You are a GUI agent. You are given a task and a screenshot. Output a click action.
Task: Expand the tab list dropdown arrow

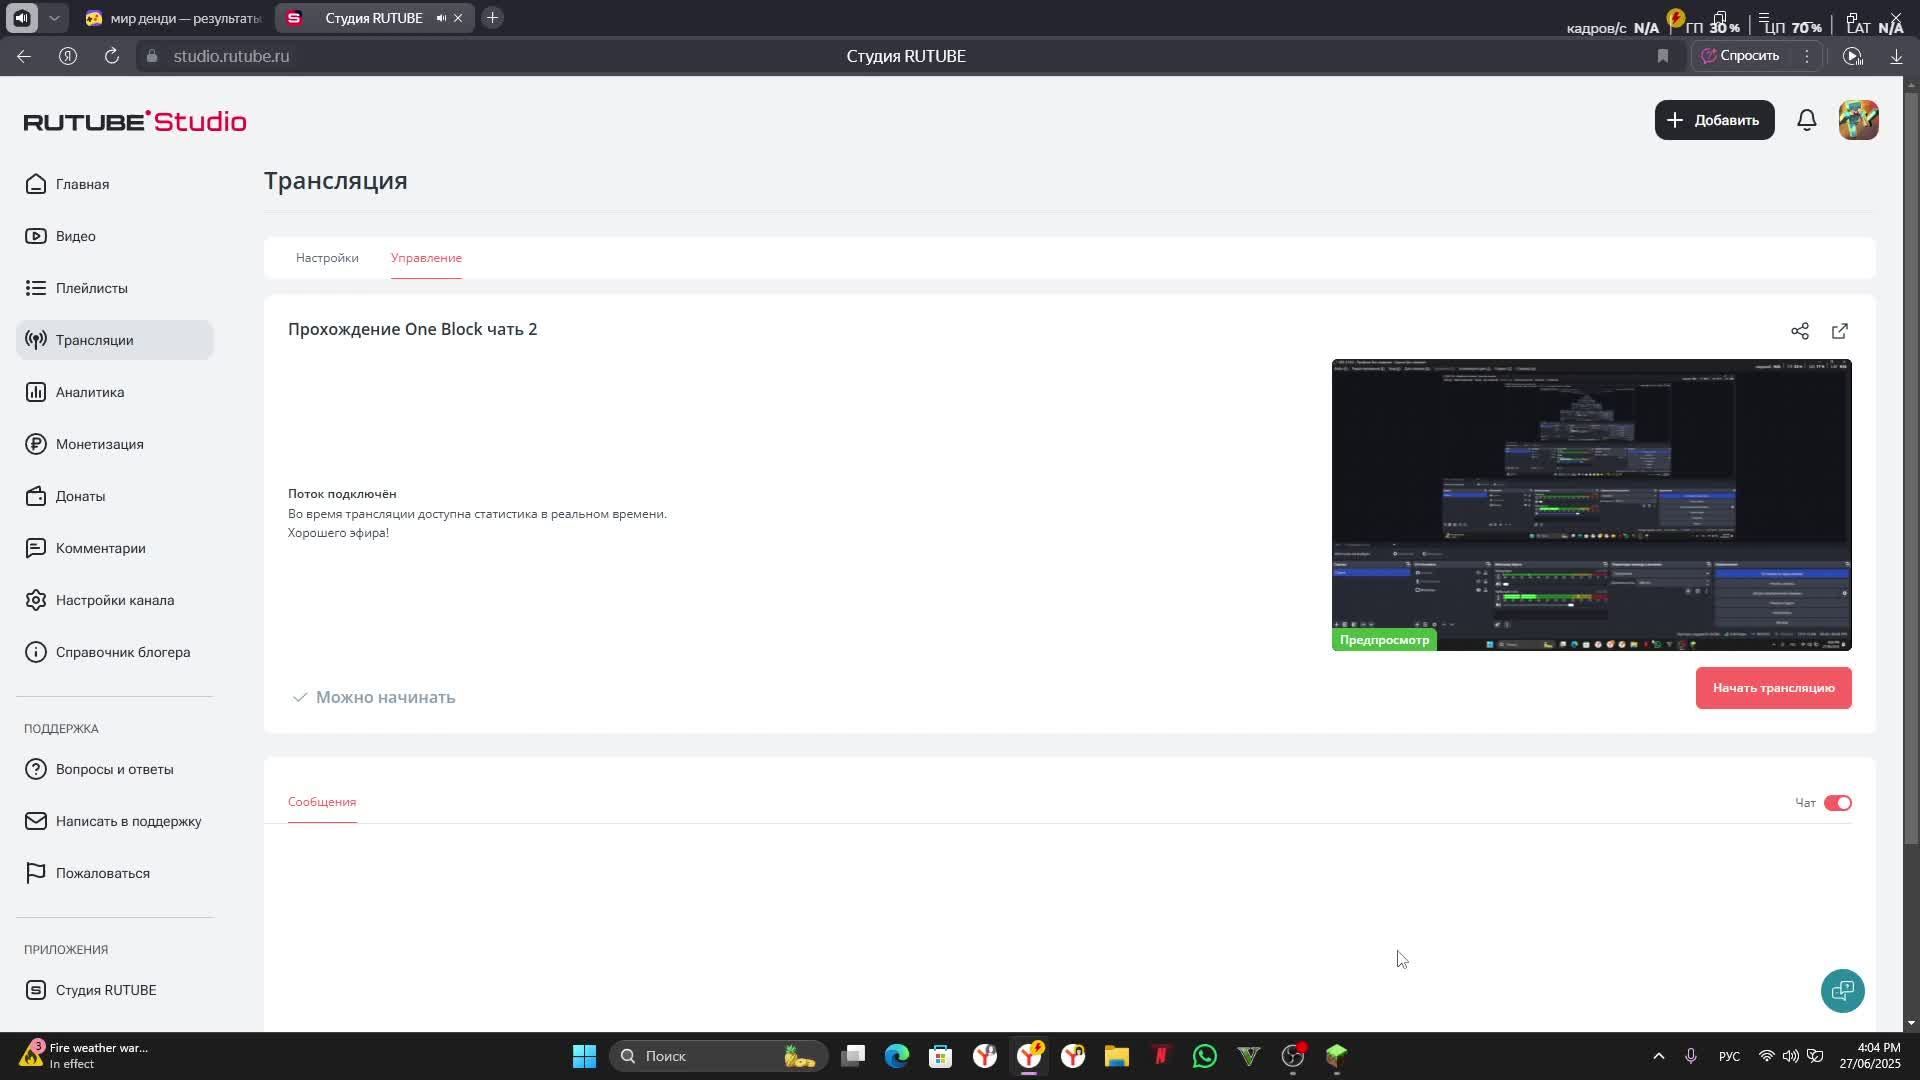tap(54, 18)
